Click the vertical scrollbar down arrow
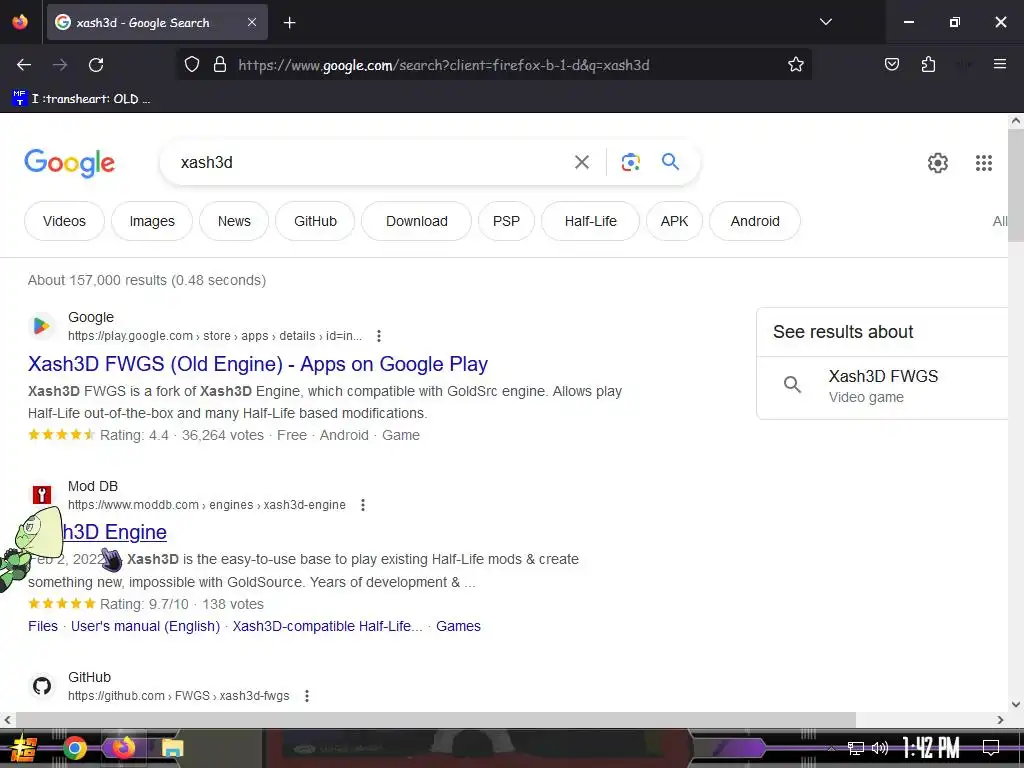The height and width of the screenshot is (768, 1024). tap(1016, 704)
